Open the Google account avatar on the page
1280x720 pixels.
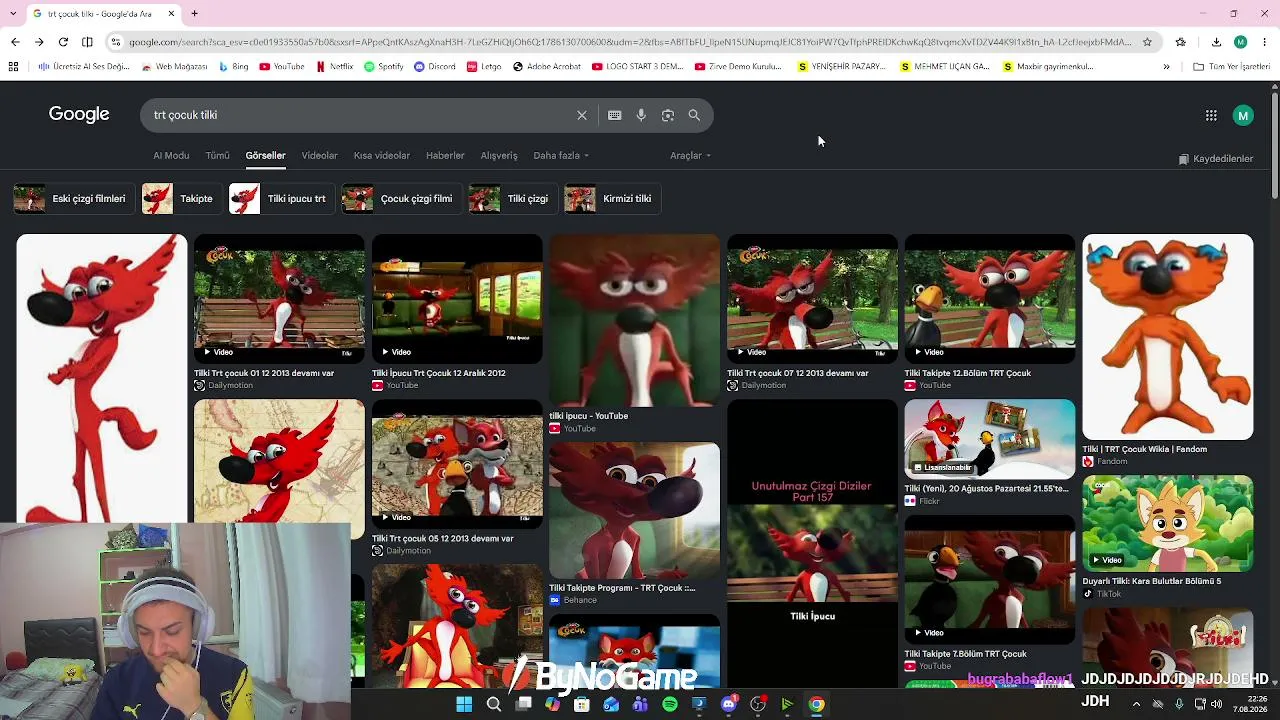pyautogui.click(x=1243, y=116)
